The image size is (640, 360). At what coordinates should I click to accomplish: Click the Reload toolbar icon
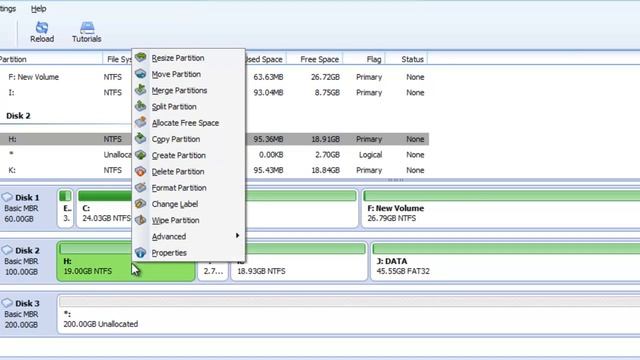pos(42,28)
